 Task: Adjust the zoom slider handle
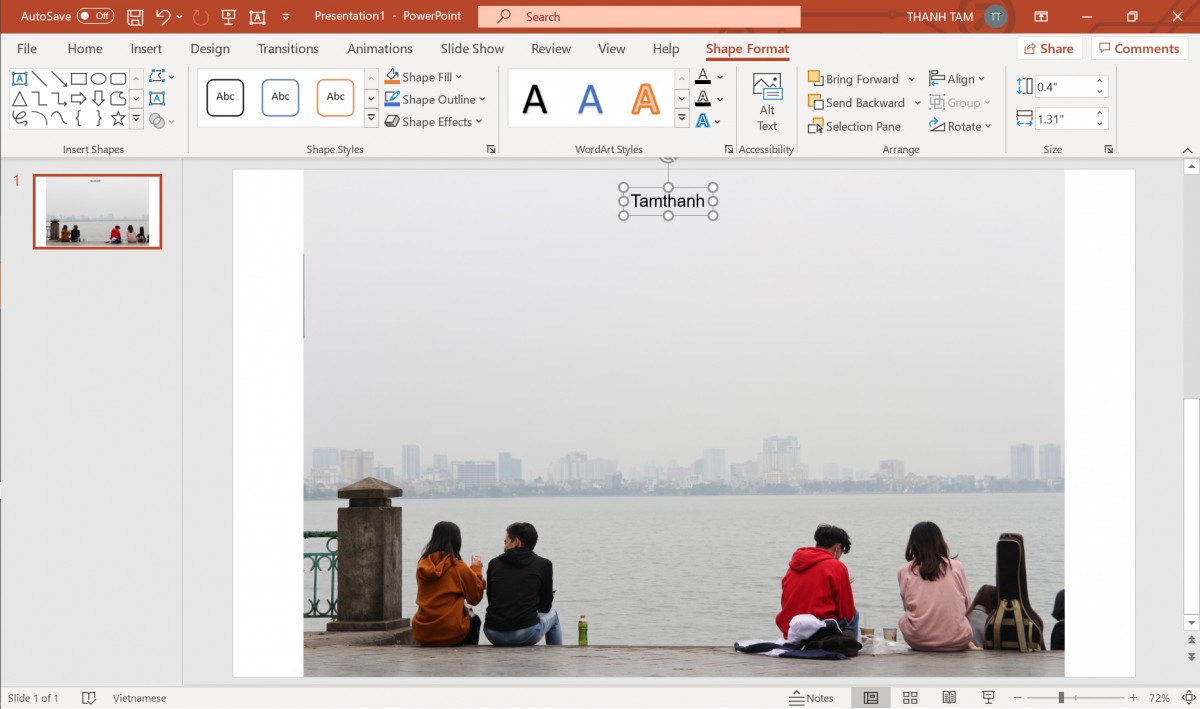click(x=1061, y=698)
